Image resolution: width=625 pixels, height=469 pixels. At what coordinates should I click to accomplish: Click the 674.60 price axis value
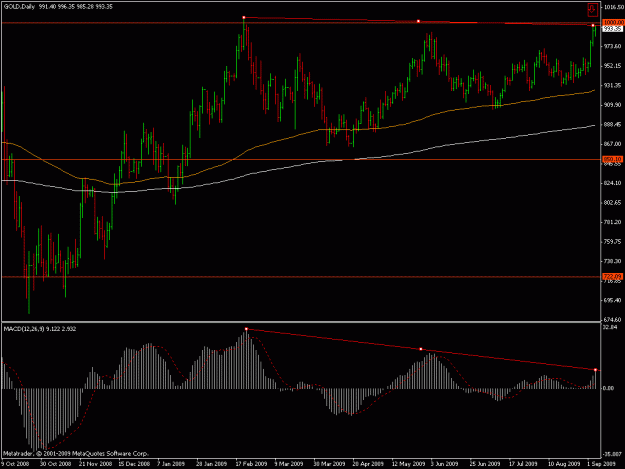click(x=612, y=320)
